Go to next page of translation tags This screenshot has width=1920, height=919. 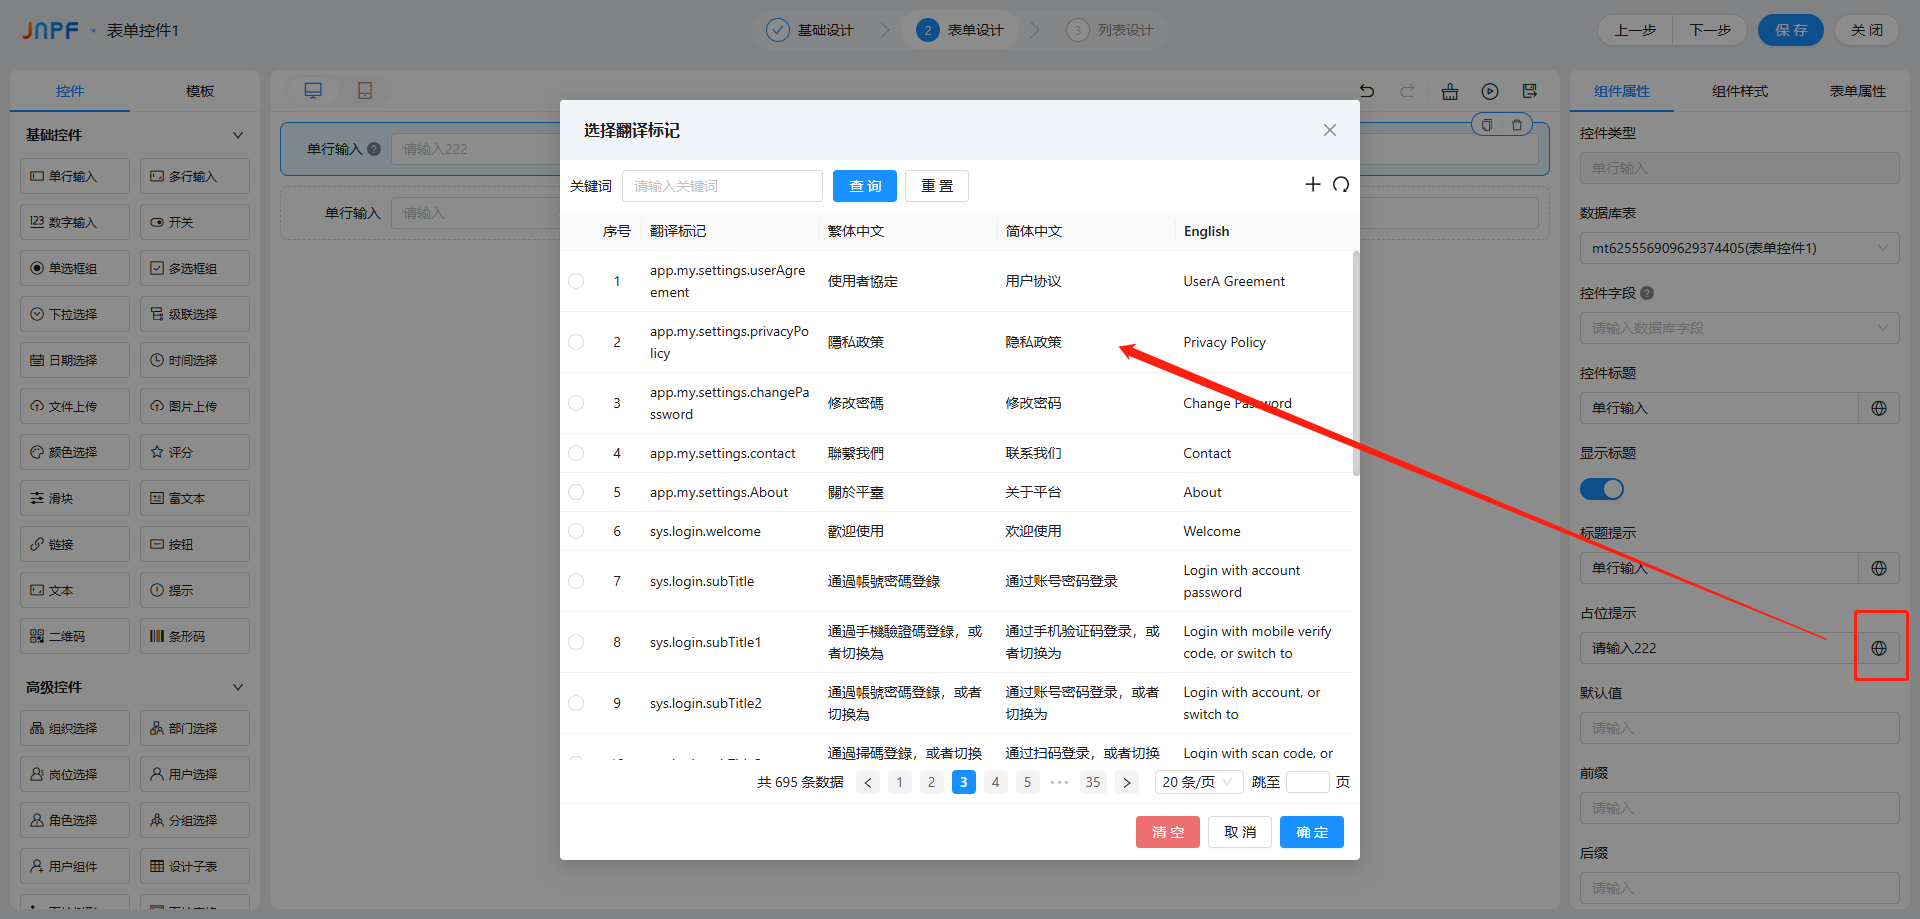pos(1127,782)
